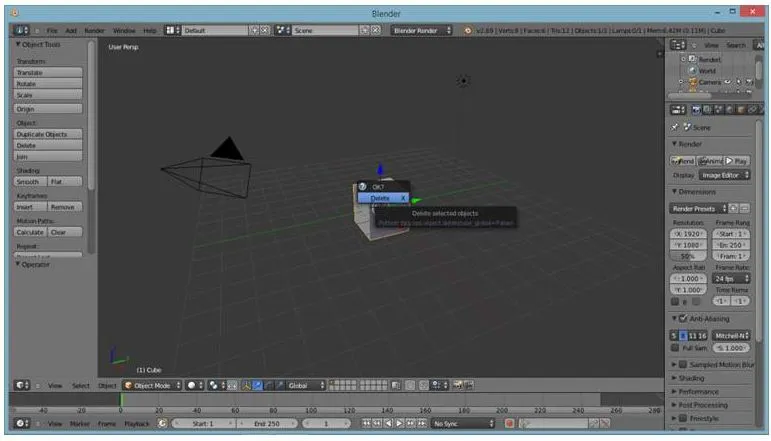Jump to last frame in timeline
The width and height of the screenshot is (771, 441).
coord(422,423)
